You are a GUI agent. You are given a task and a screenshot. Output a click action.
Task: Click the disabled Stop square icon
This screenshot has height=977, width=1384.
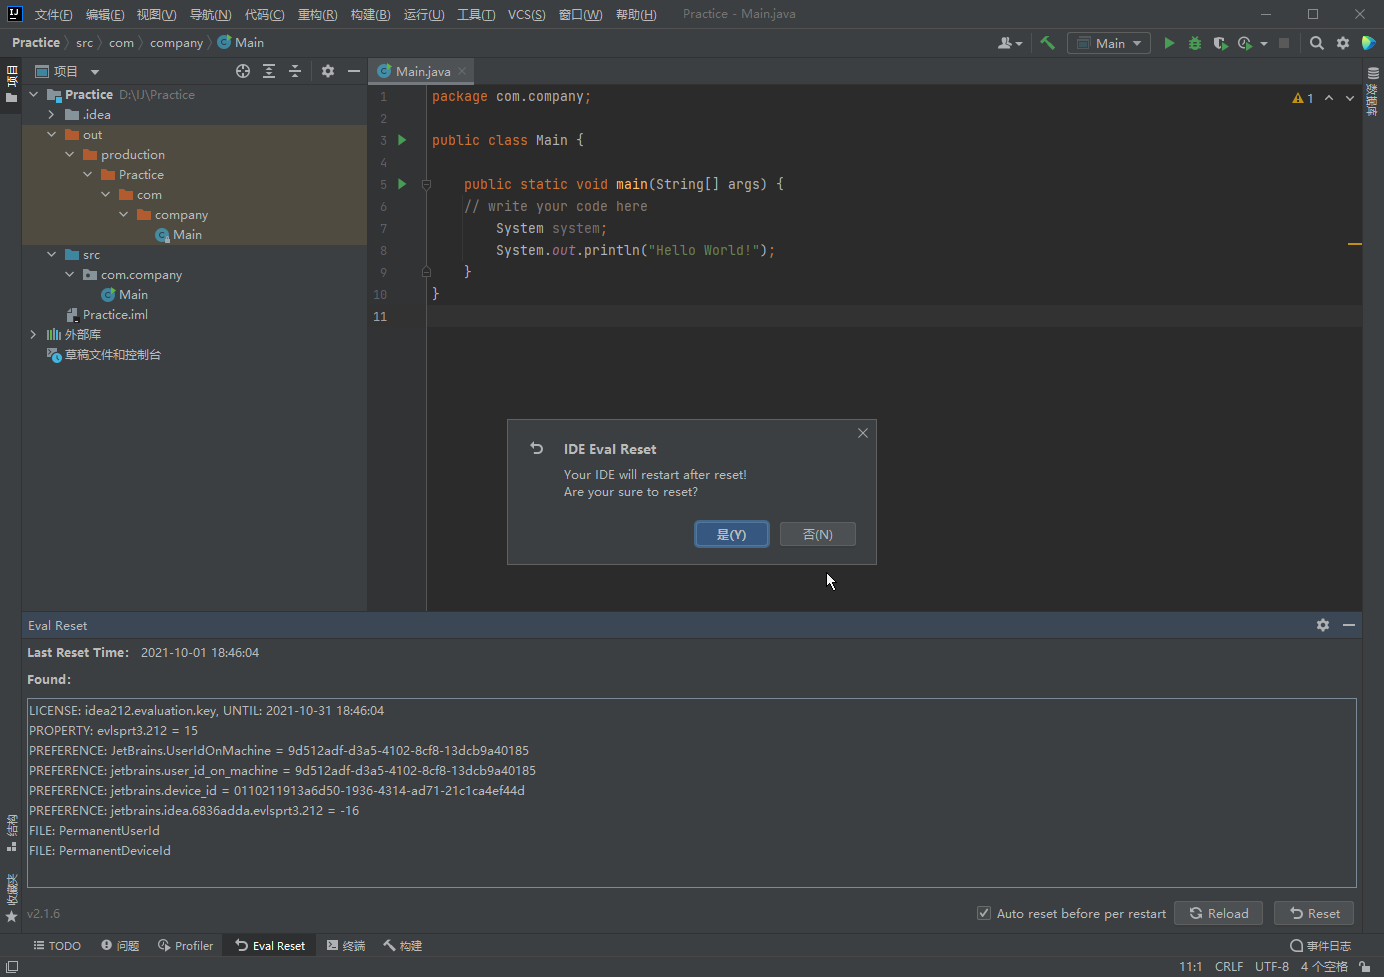tap(1284, 43)
